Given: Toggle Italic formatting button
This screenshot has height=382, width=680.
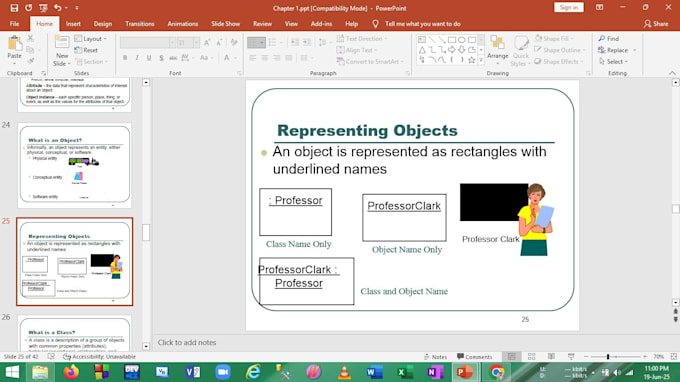Looking at the screenshot, I should [137, 58].
